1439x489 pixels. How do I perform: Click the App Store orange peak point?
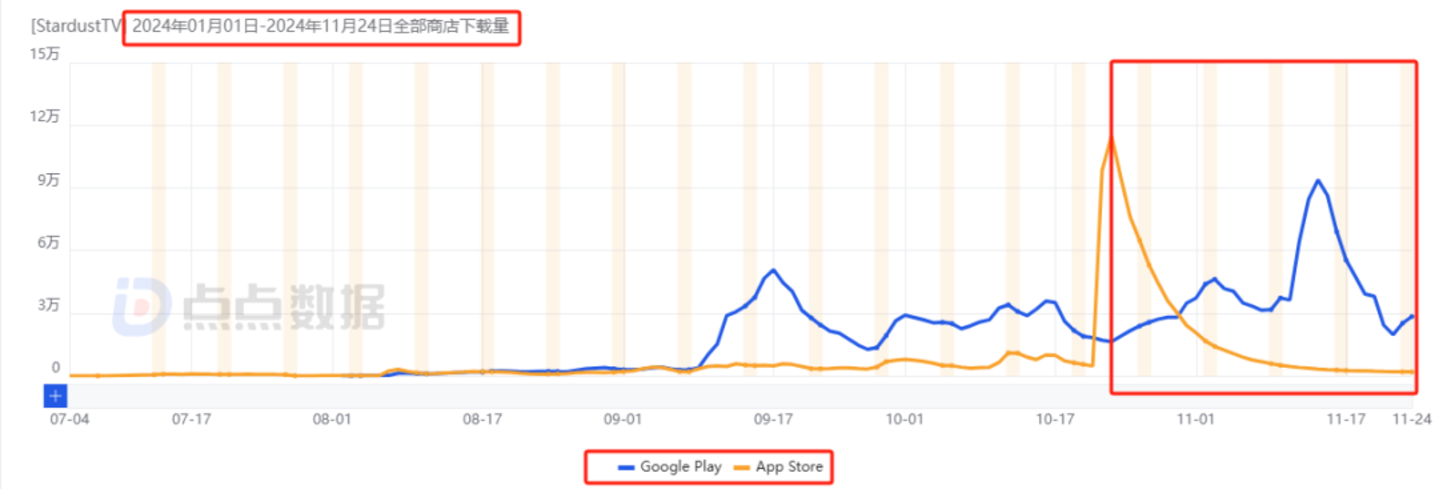coord(1111,138)
